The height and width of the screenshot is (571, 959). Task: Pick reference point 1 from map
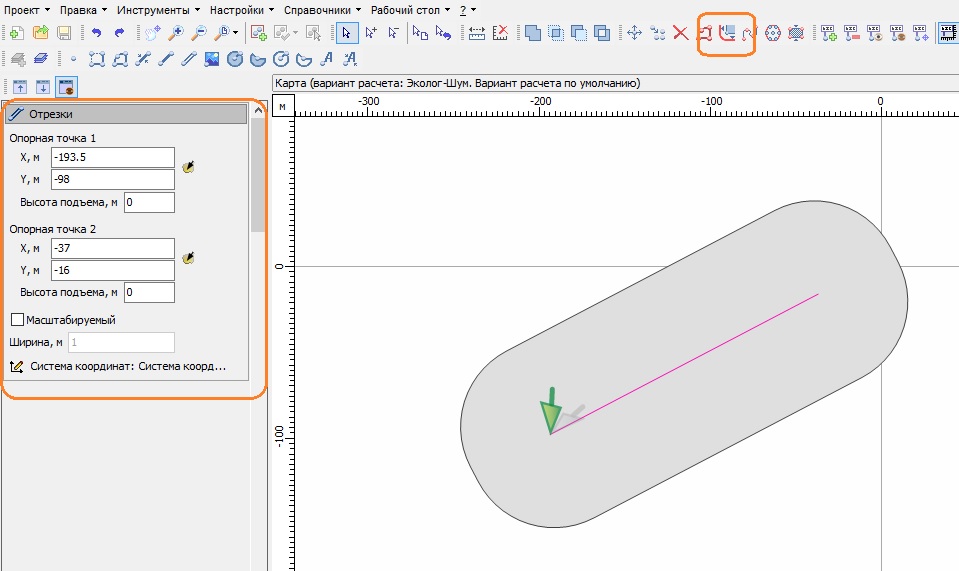coord(187,168)
